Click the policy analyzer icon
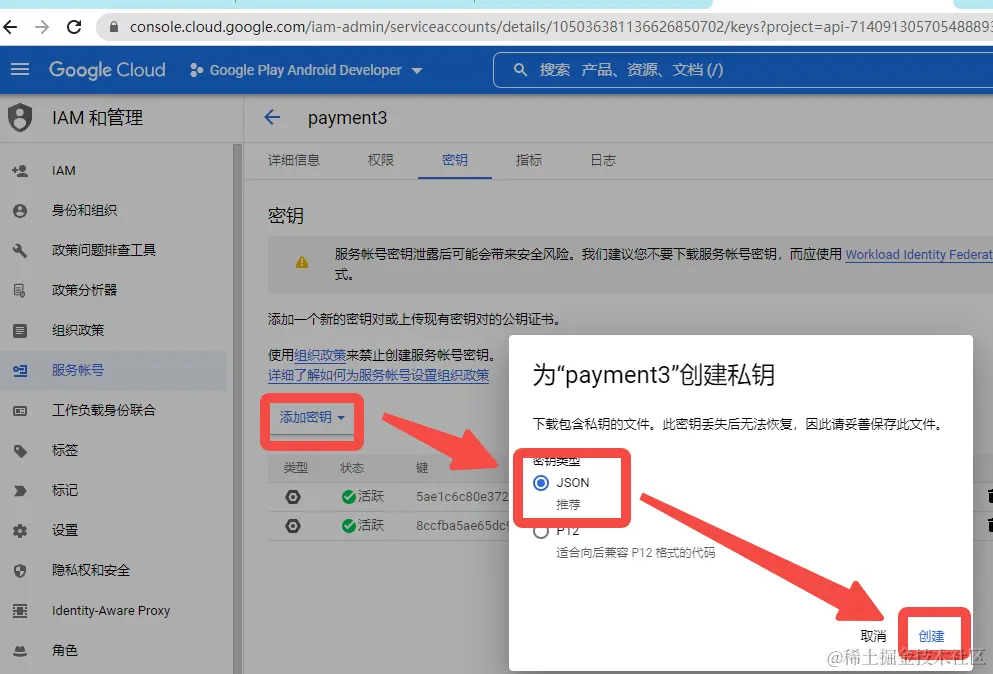This screenshot has height=674, width=993. [x=20, y=290]
